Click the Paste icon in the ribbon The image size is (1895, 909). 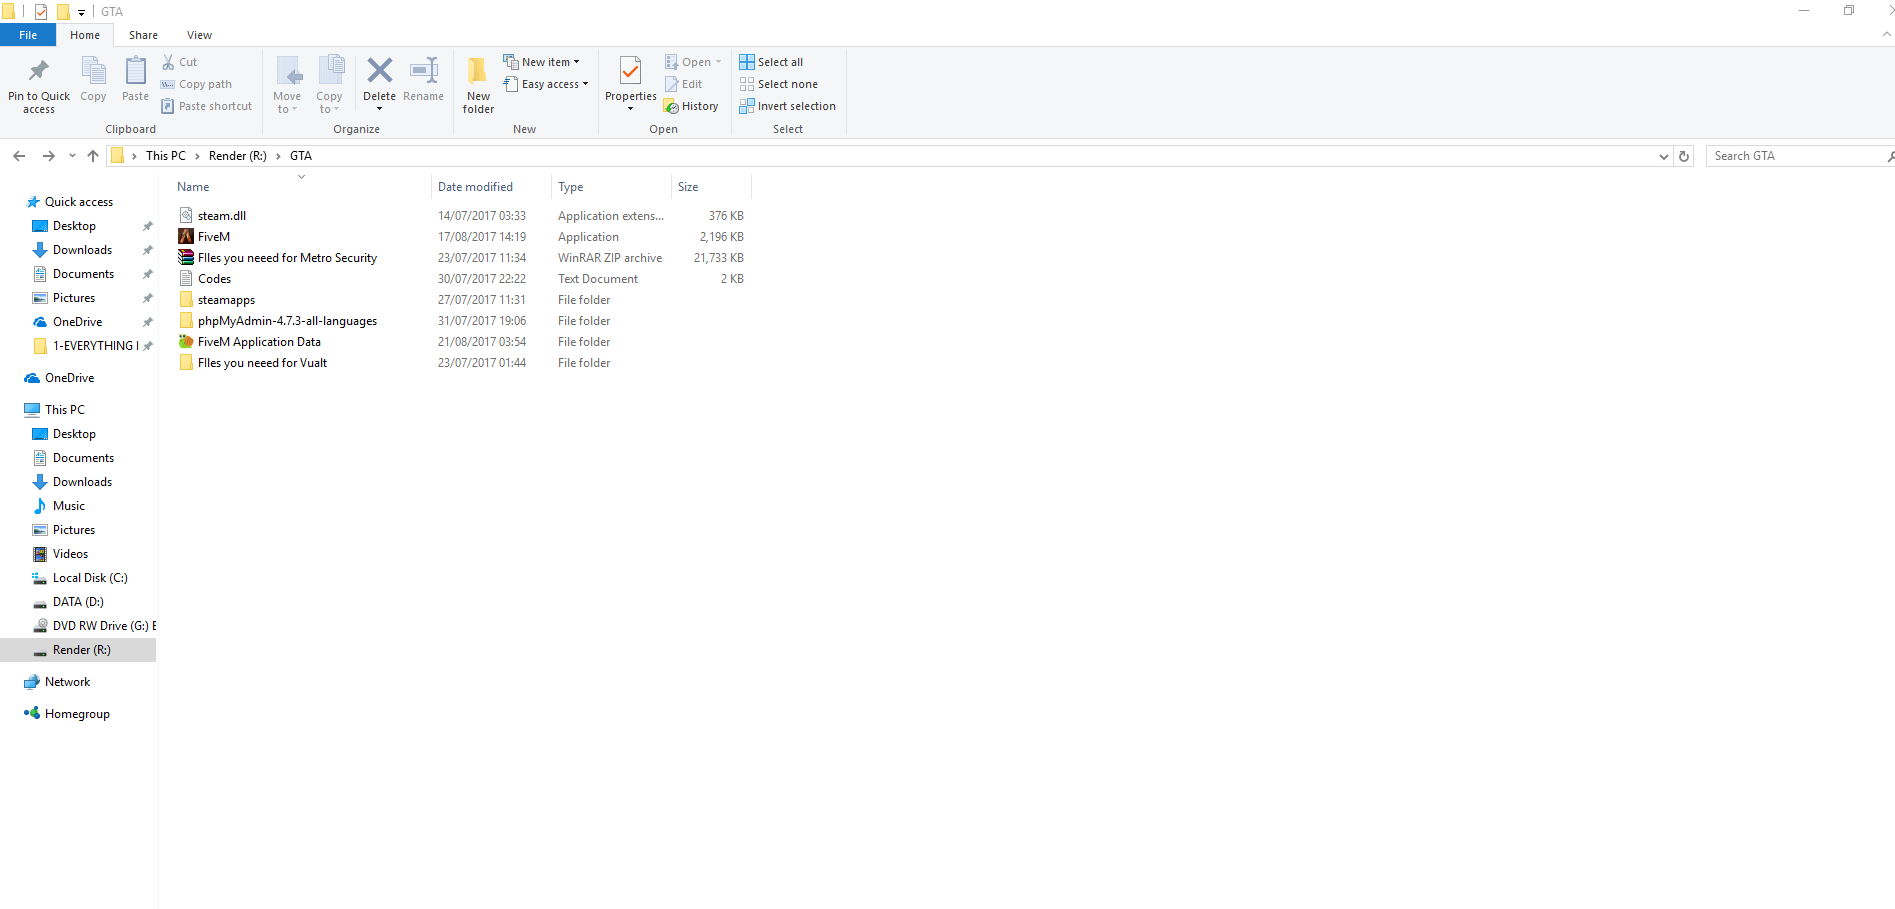135,71
